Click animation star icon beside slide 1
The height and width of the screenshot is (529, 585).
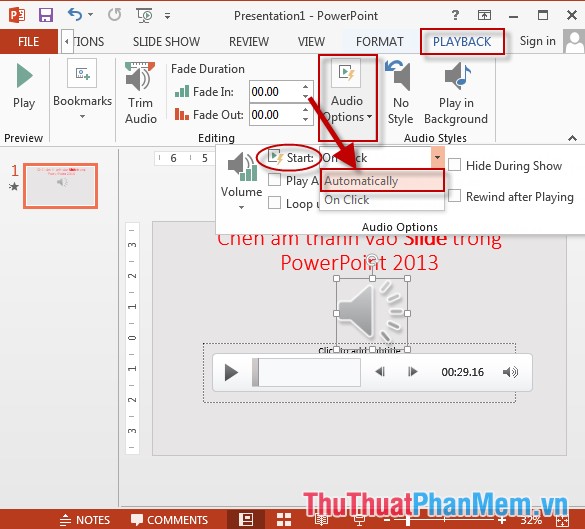(14, 186)
